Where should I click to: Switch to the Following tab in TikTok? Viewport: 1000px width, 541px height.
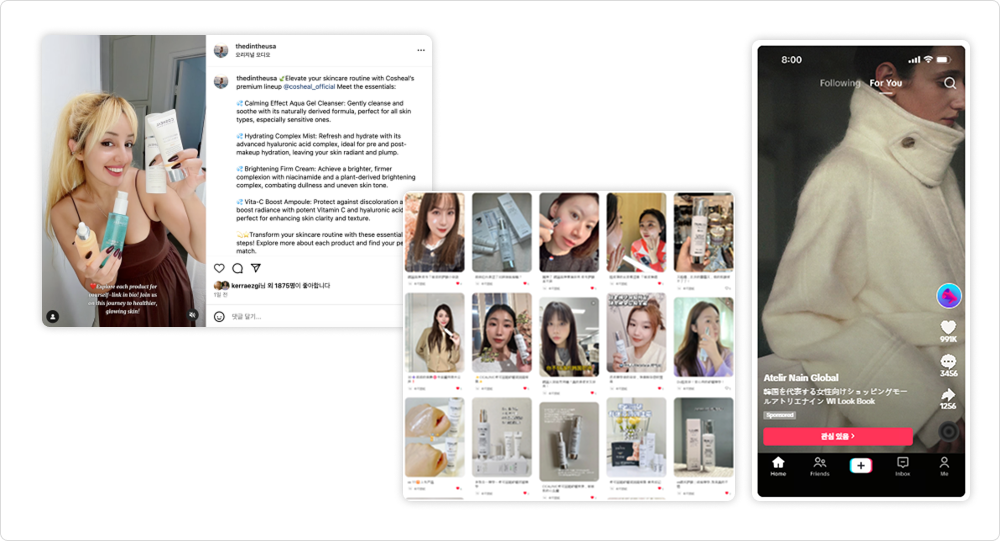[x=839, y=83]
